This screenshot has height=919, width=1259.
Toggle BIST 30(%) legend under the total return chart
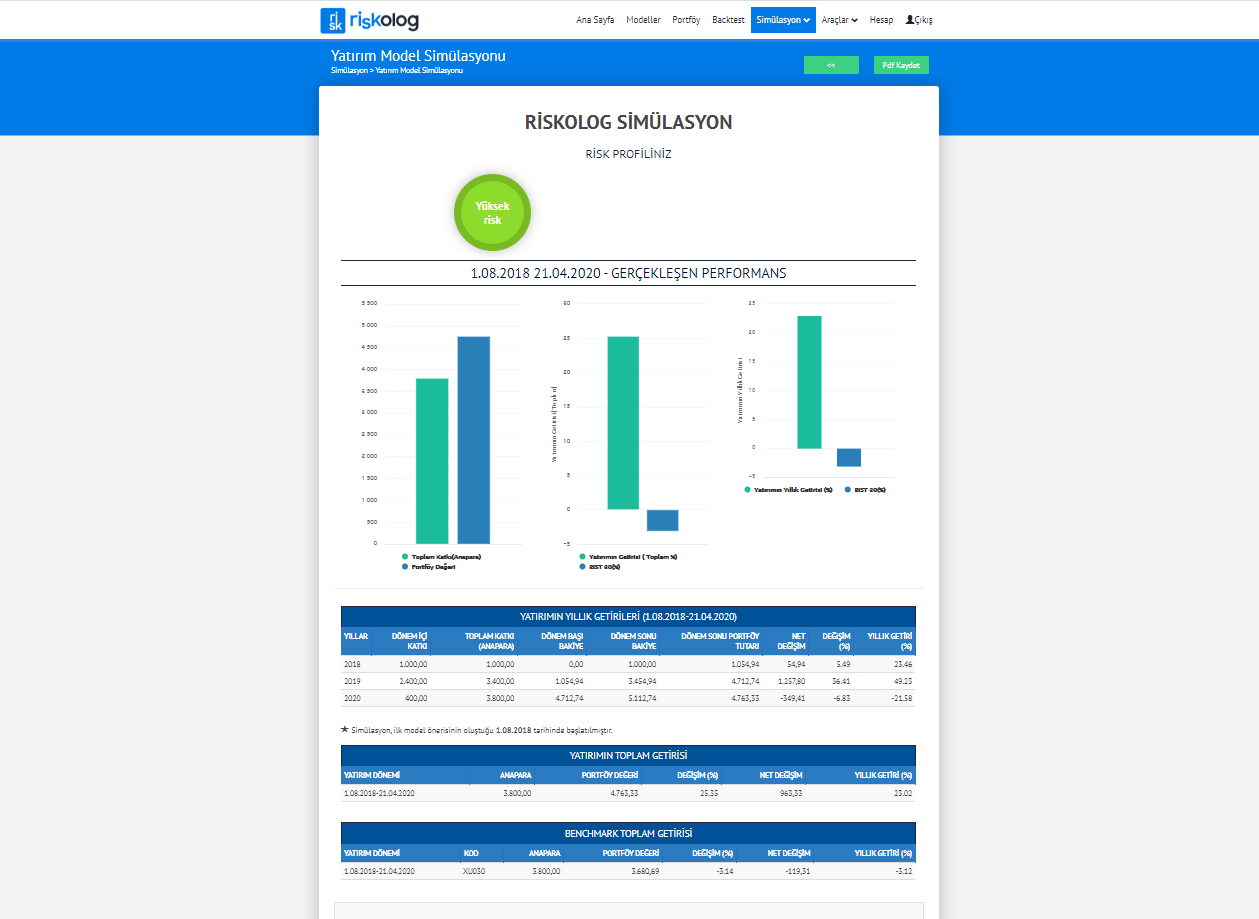pos(603,567)
